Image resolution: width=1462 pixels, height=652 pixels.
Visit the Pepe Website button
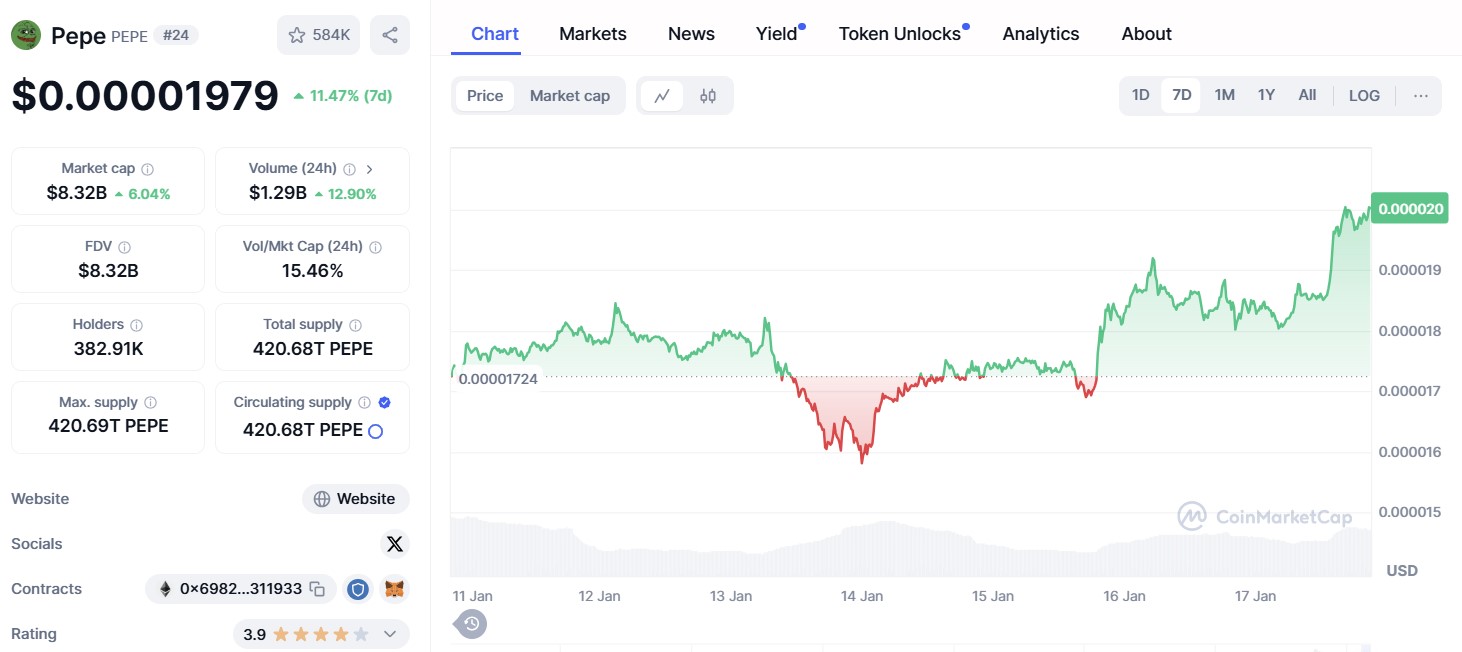pos(355,498)
